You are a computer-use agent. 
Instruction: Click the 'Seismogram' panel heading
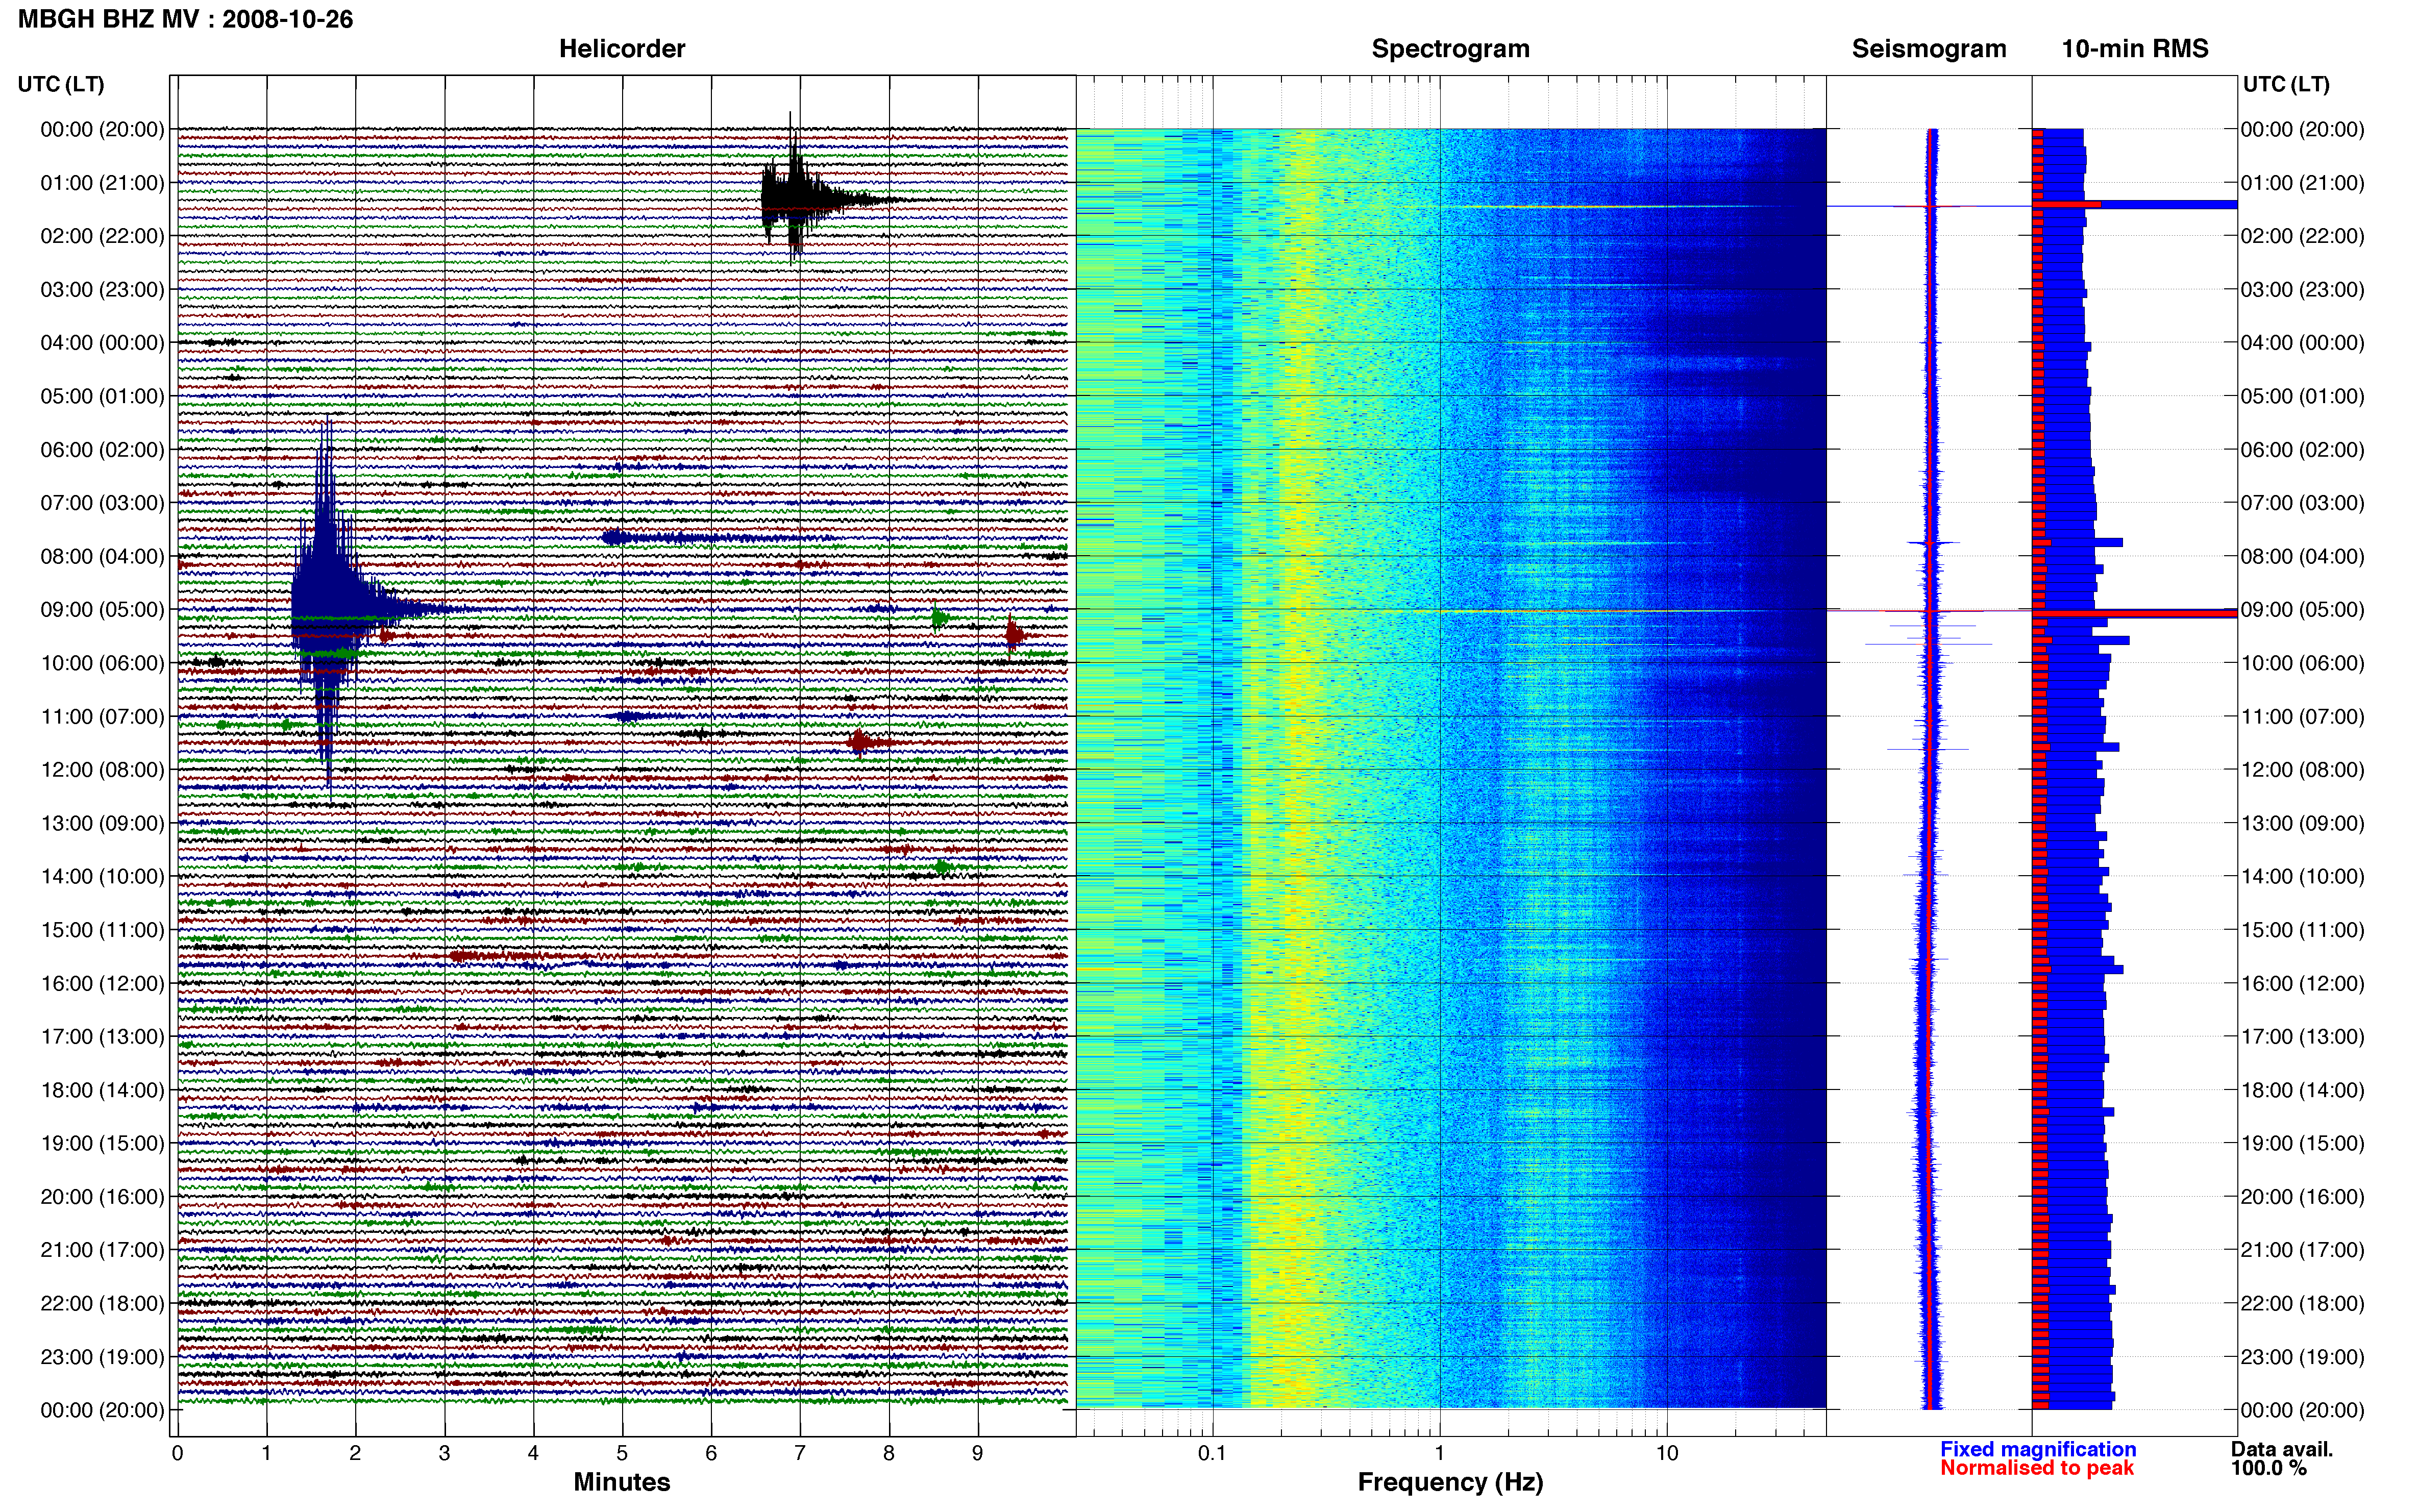click(1929, 48)
